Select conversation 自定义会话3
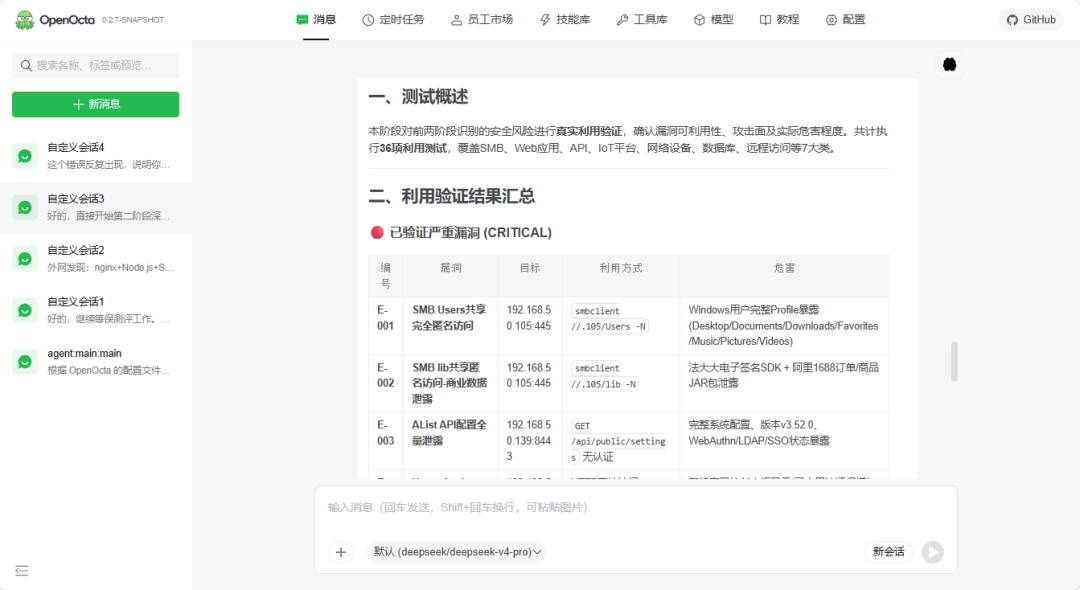Screen dimensions: 1080x590 [96, 207]
